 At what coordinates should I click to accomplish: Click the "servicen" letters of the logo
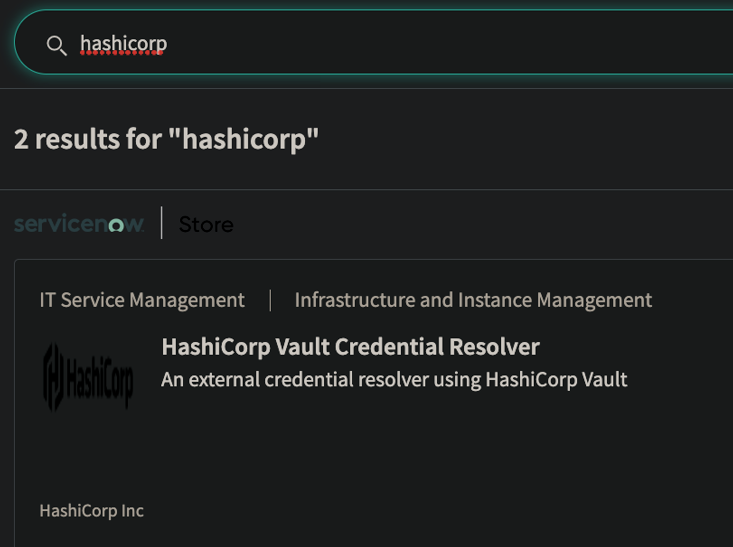58,224
